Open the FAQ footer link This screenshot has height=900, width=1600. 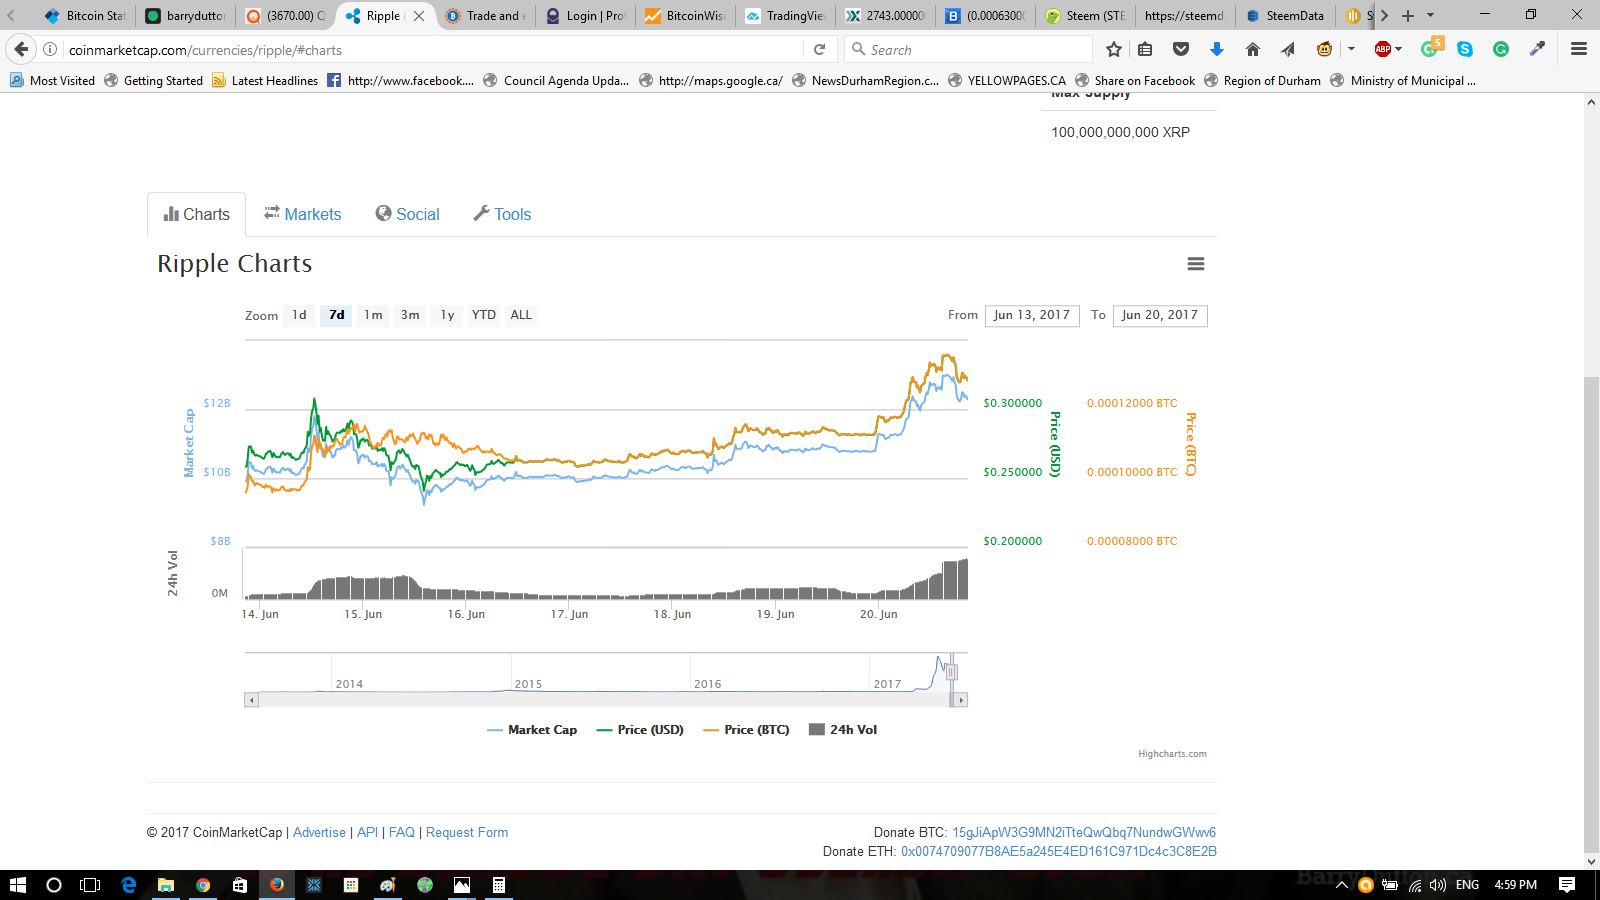[401, 832]
